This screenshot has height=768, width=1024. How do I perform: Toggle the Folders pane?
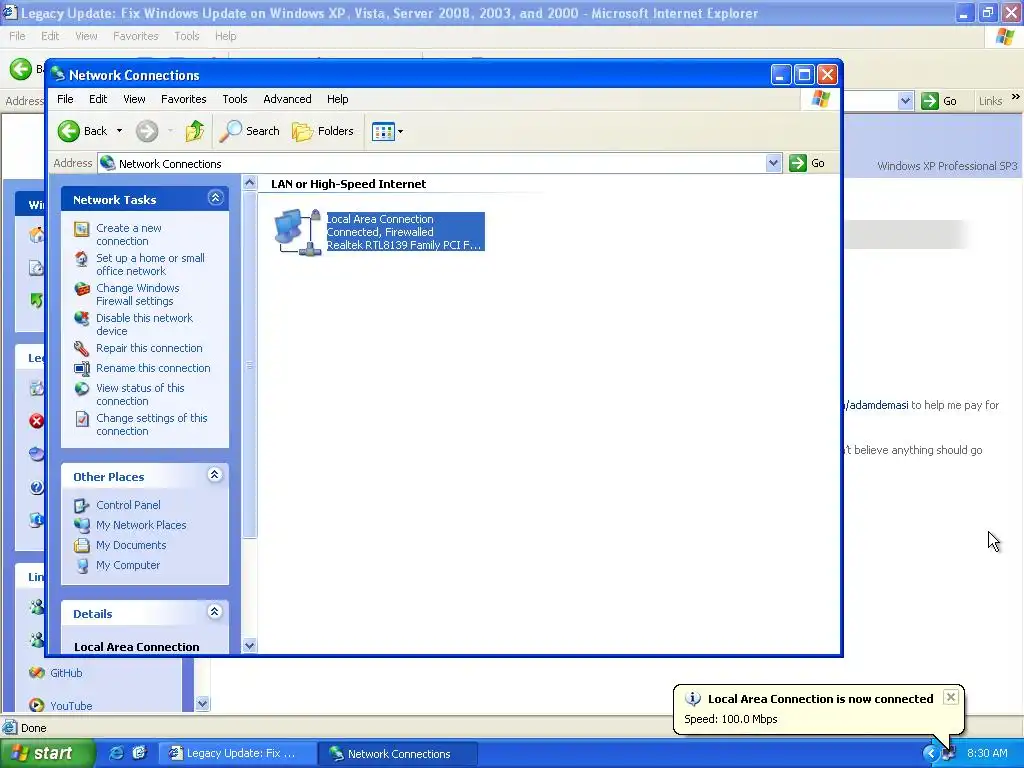[x=323, y=131]
